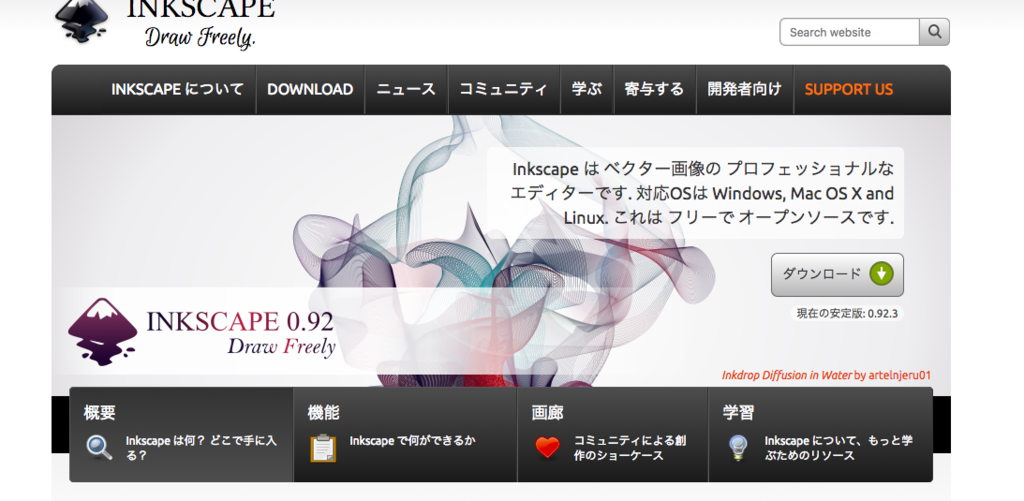This screenshot has height=501, width=1024.
Task: Click 'Inkscape は何？ どこで手に入る？' text
Action: 201,448
